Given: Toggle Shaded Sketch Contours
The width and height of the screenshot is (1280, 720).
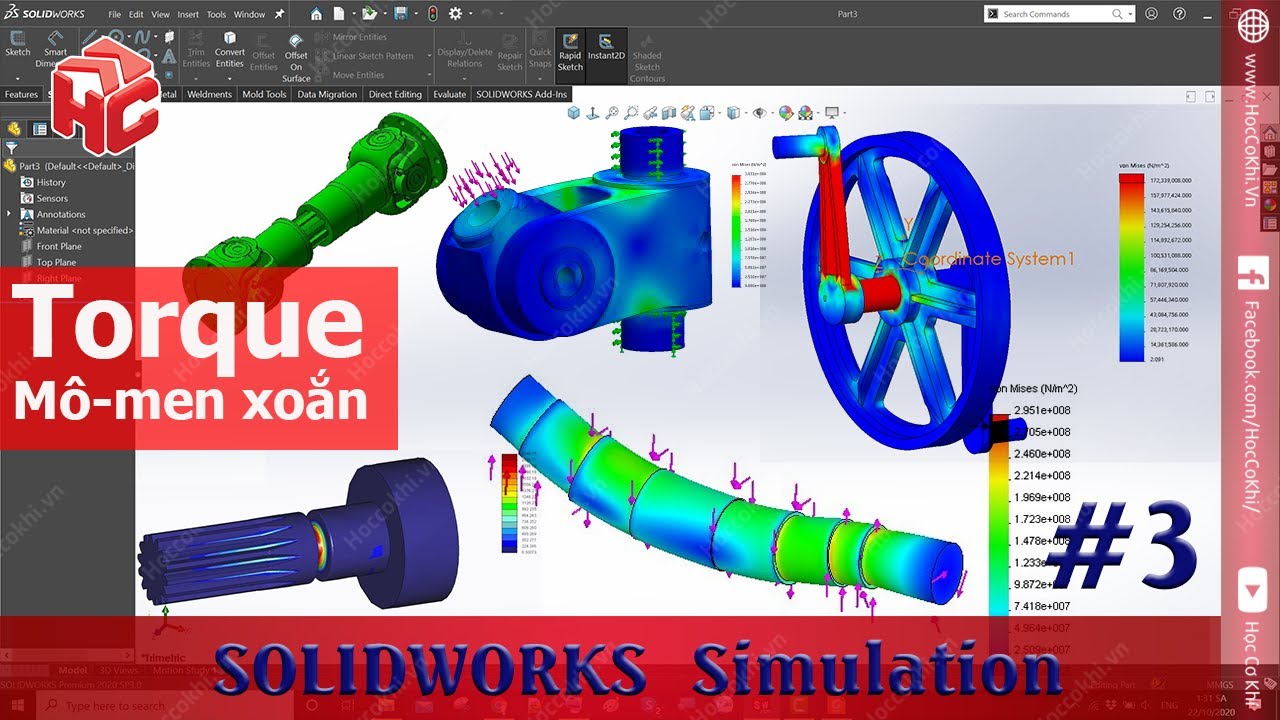Looking at the screenshot, I should click(647, 56).
